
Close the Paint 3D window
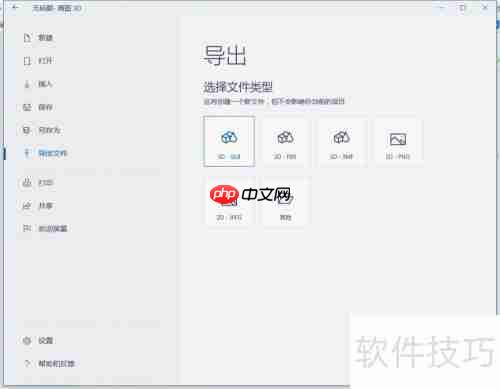pos(485,7)
